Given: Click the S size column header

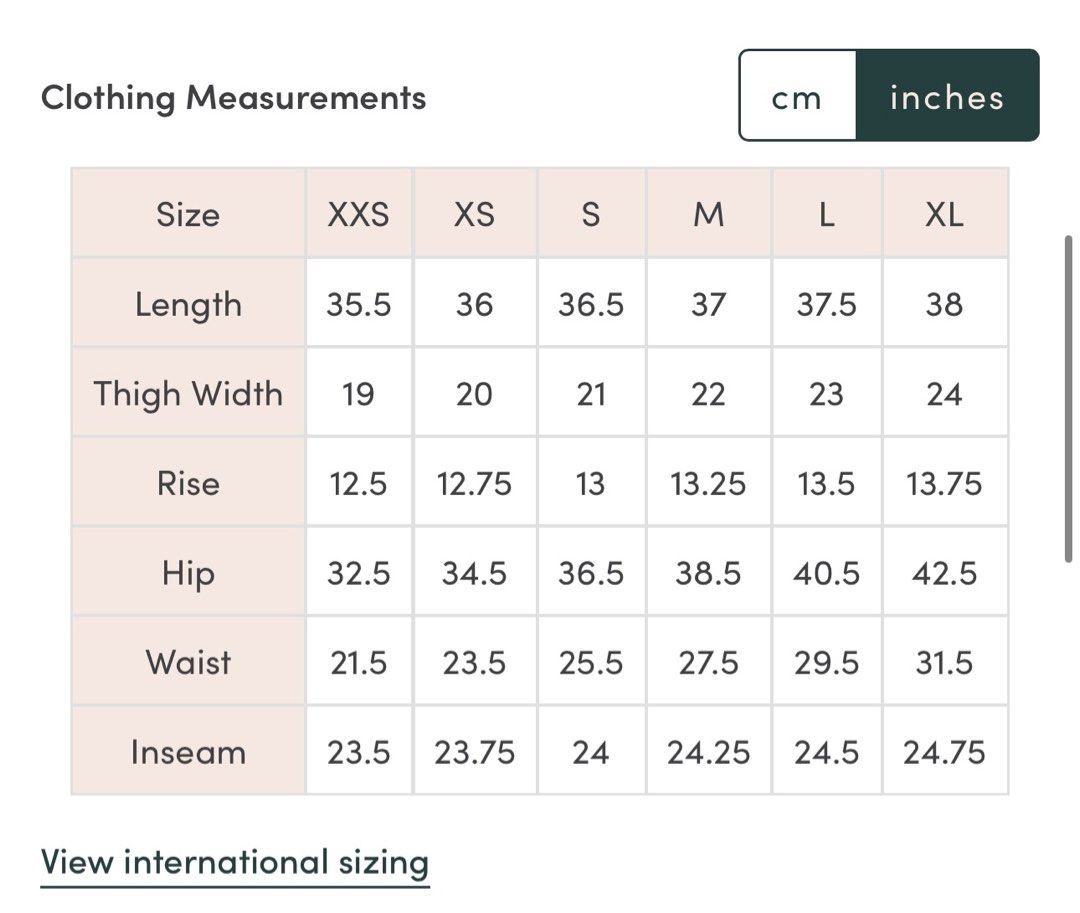Looking at the screenshot, I should 591,214.
